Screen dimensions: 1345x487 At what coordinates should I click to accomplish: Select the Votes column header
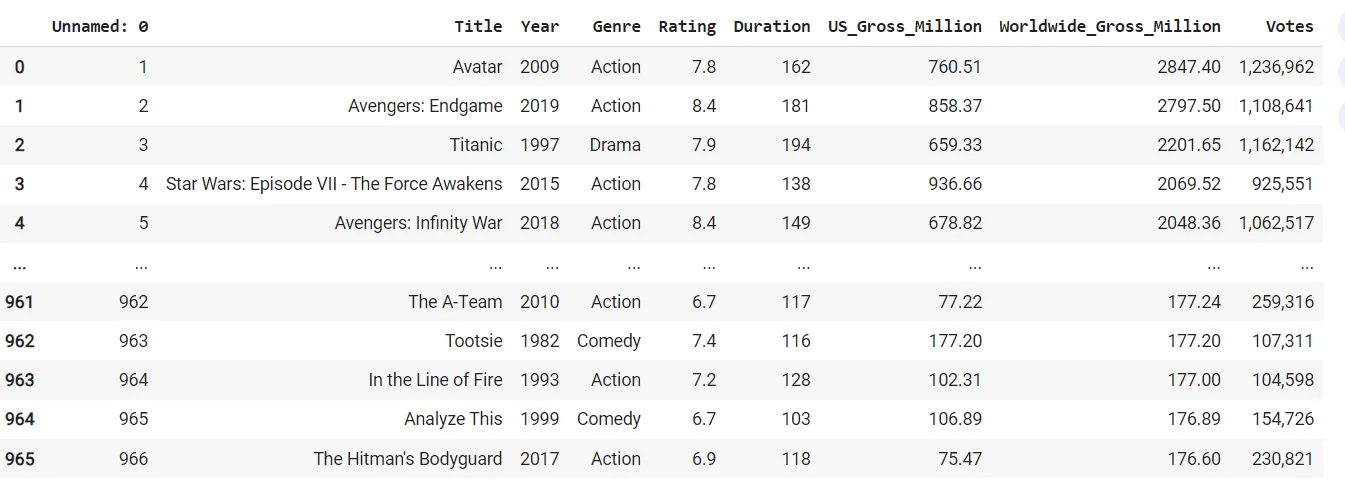(x=1289, y=27)
